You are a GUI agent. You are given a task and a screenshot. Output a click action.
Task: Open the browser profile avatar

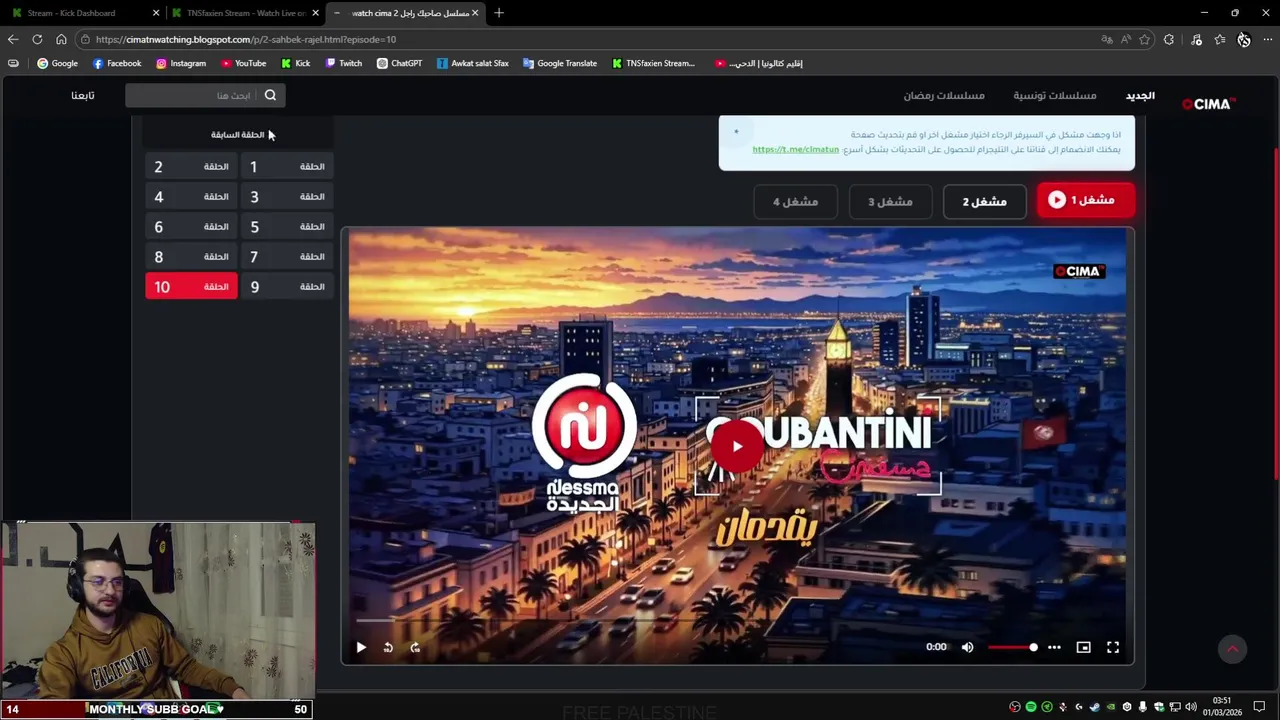point(1244,39)
